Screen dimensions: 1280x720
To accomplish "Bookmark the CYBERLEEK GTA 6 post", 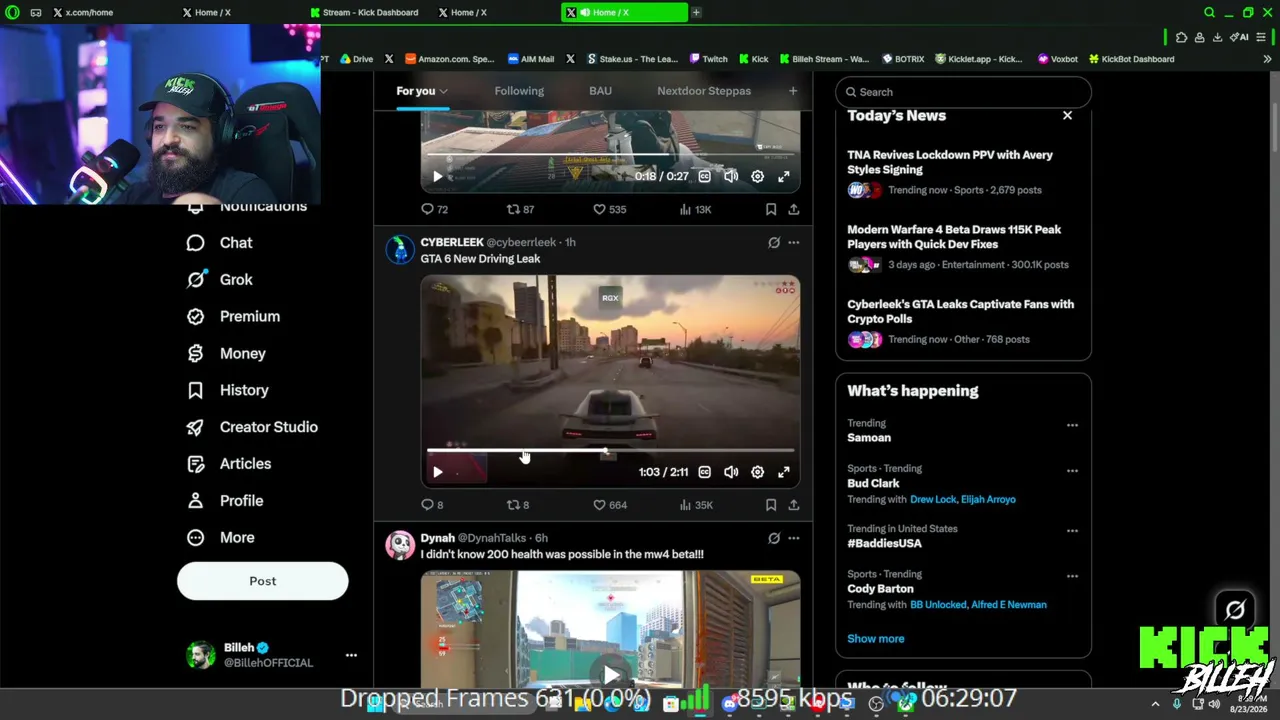I will pyautogui.click(x=771, y=505).
